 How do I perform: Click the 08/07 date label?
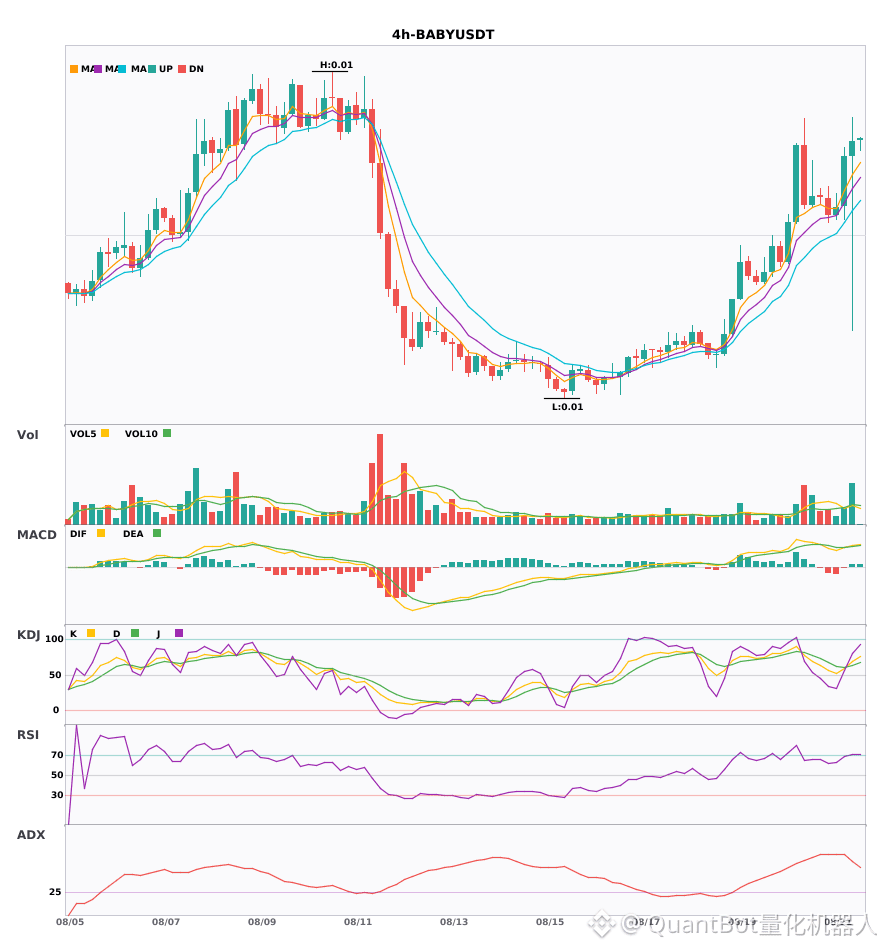(166, 922)
